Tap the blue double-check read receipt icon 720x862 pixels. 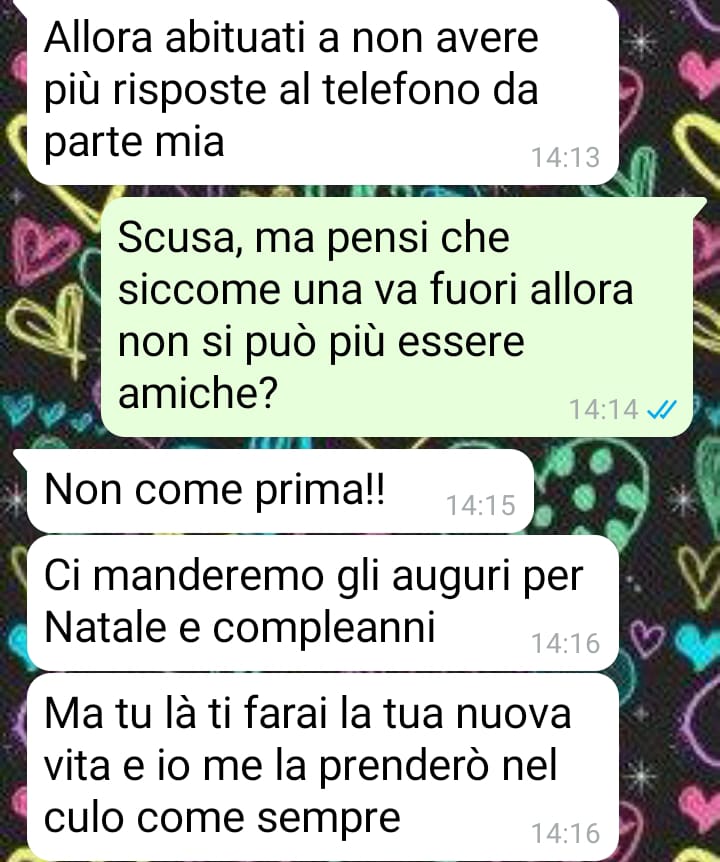tap(661, 409)
